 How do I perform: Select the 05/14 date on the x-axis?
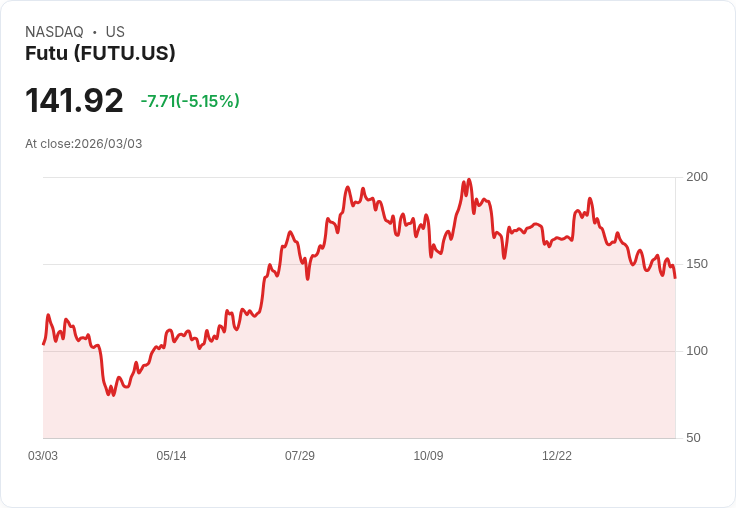171,456
